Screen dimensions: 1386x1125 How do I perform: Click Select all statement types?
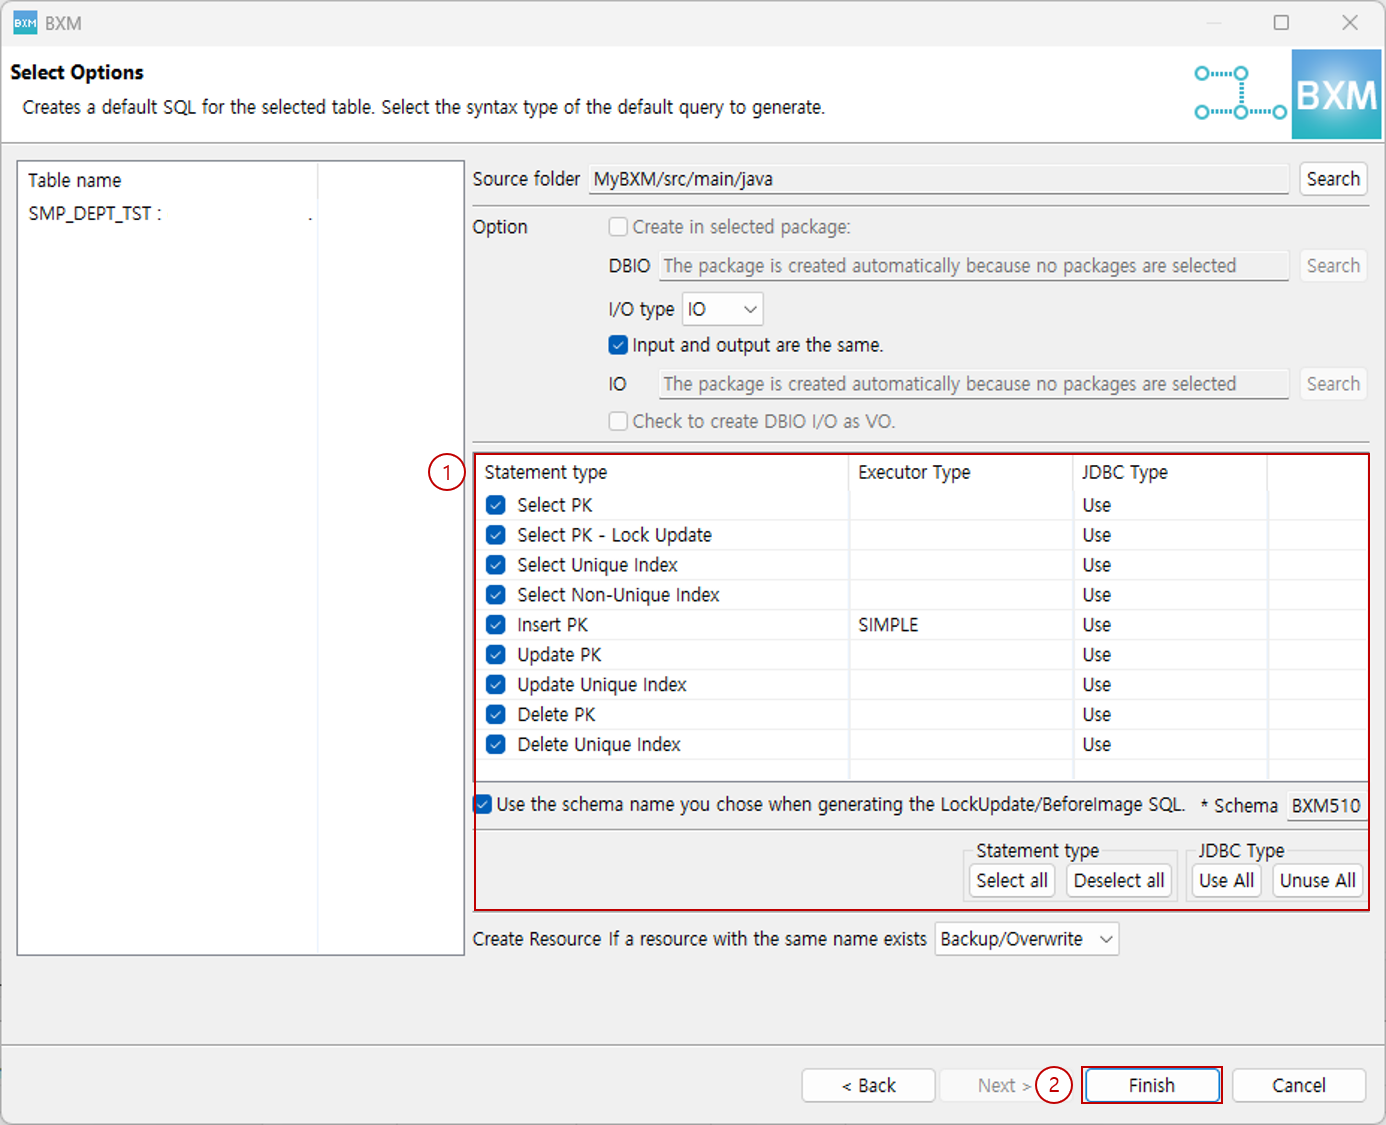click(x=1011, y=880)
